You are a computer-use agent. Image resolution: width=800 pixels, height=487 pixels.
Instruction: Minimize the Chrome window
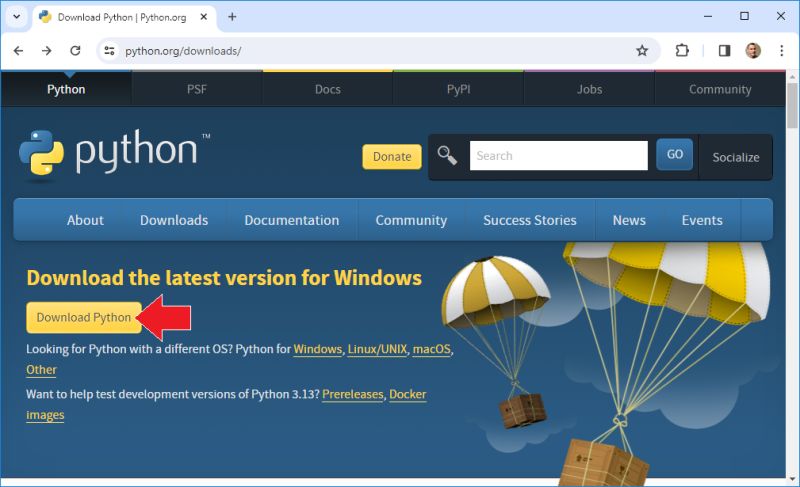tap(708, 16)
